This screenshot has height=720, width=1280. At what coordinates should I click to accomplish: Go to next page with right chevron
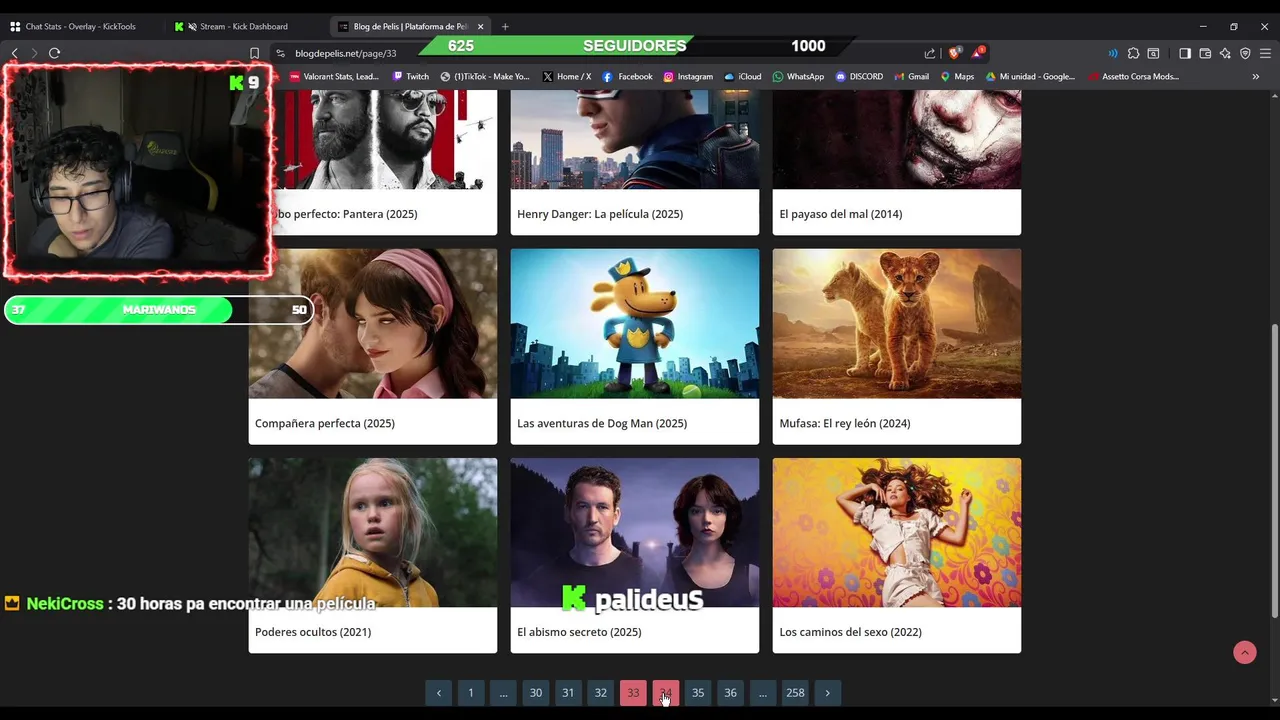click(827, 693)
